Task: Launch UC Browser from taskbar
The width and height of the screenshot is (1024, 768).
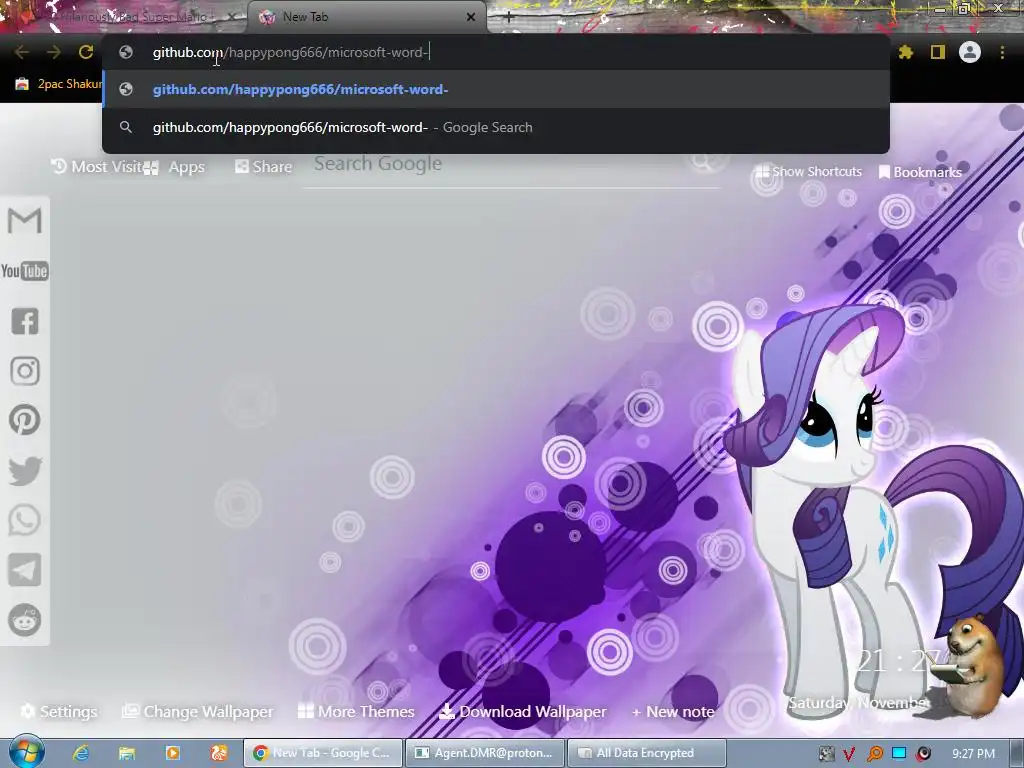Action: [219, 753]
